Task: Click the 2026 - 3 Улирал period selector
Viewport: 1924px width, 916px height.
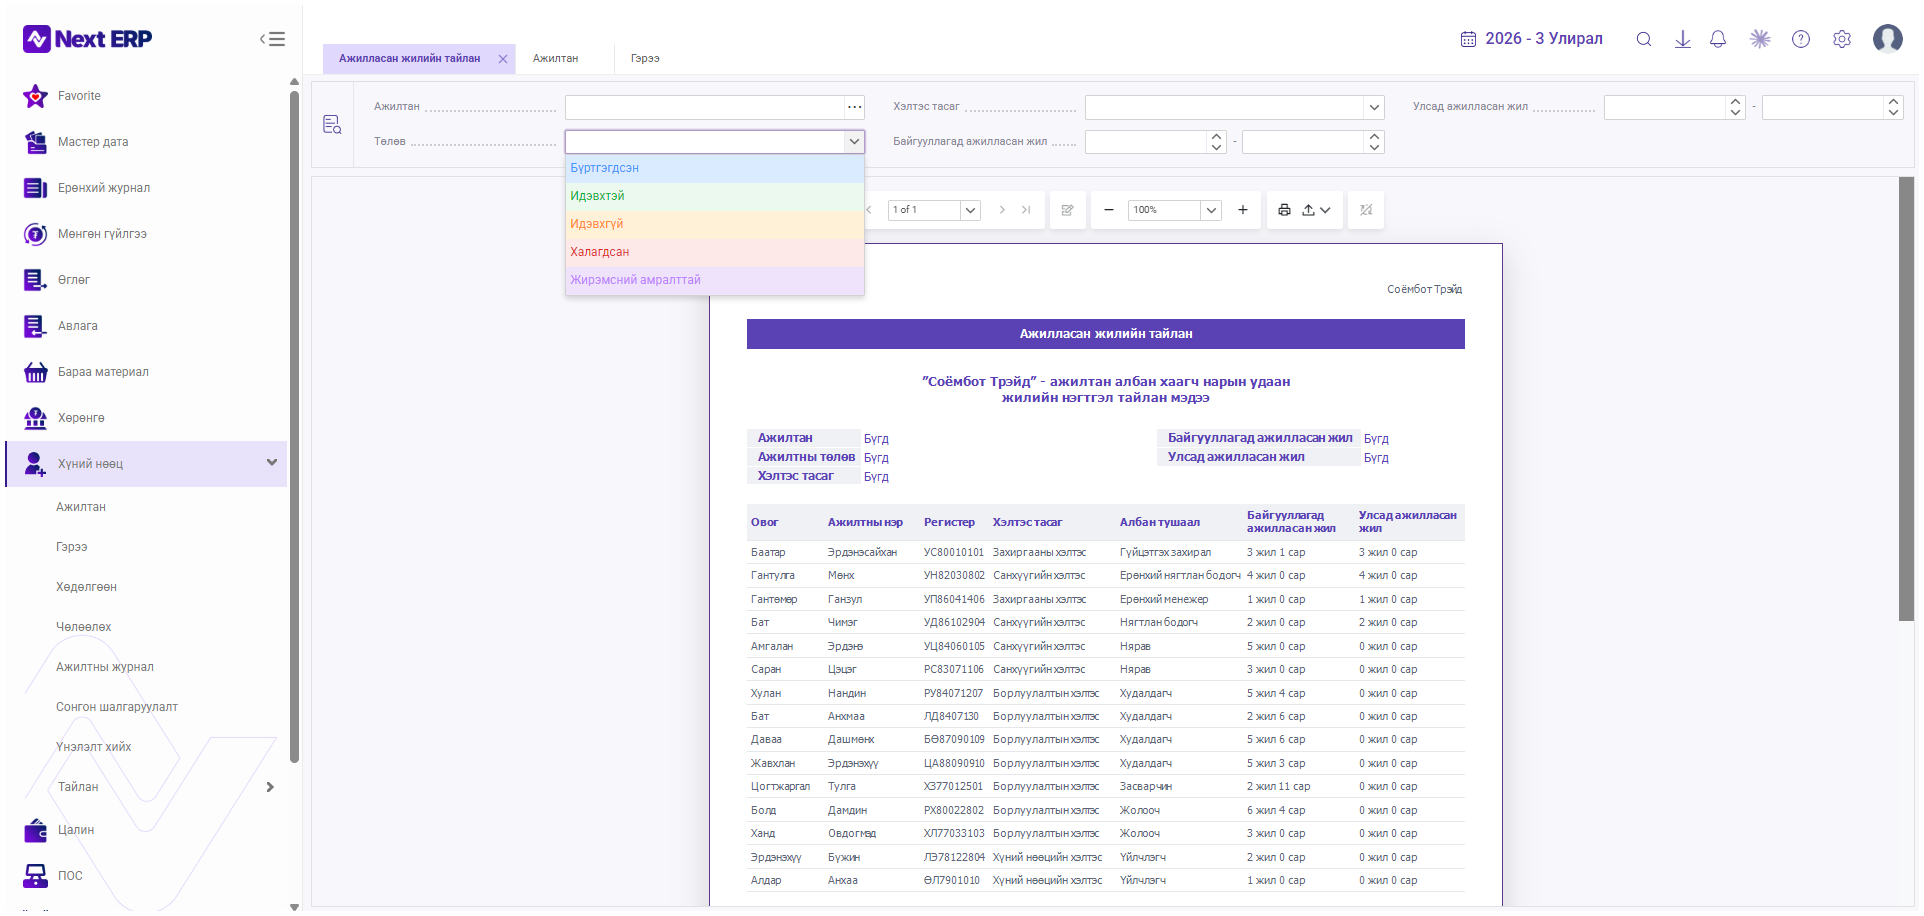Action: coord(1531,39)
